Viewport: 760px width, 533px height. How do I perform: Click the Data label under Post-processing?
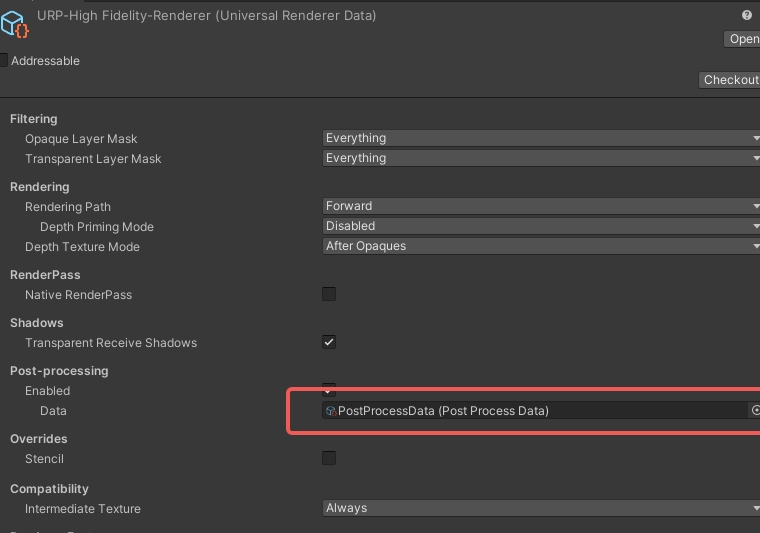tap(53, 410)
